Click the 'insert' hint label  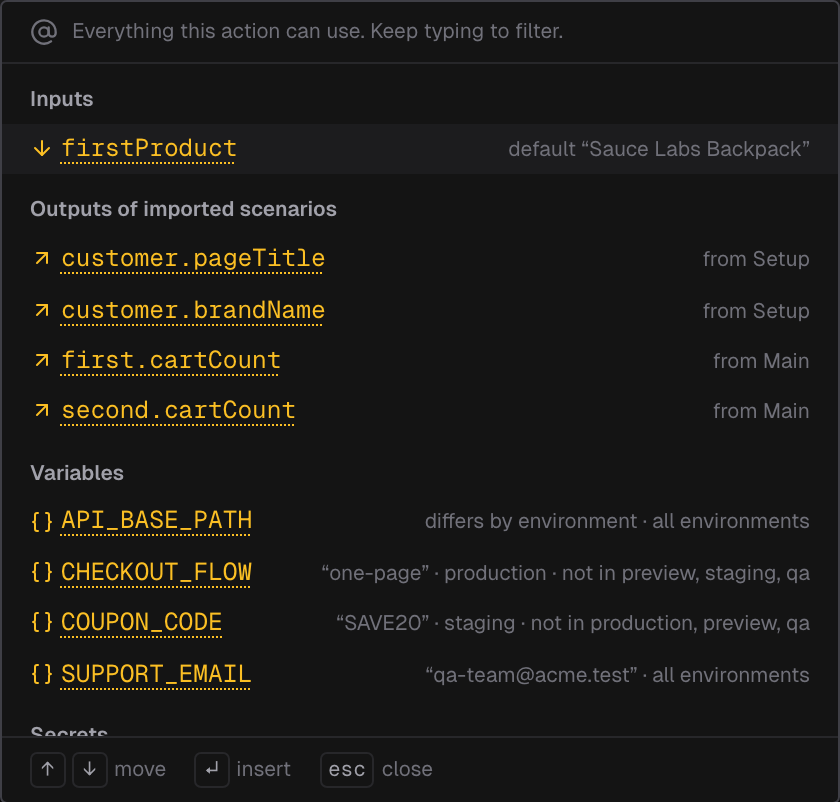[264, 769]
